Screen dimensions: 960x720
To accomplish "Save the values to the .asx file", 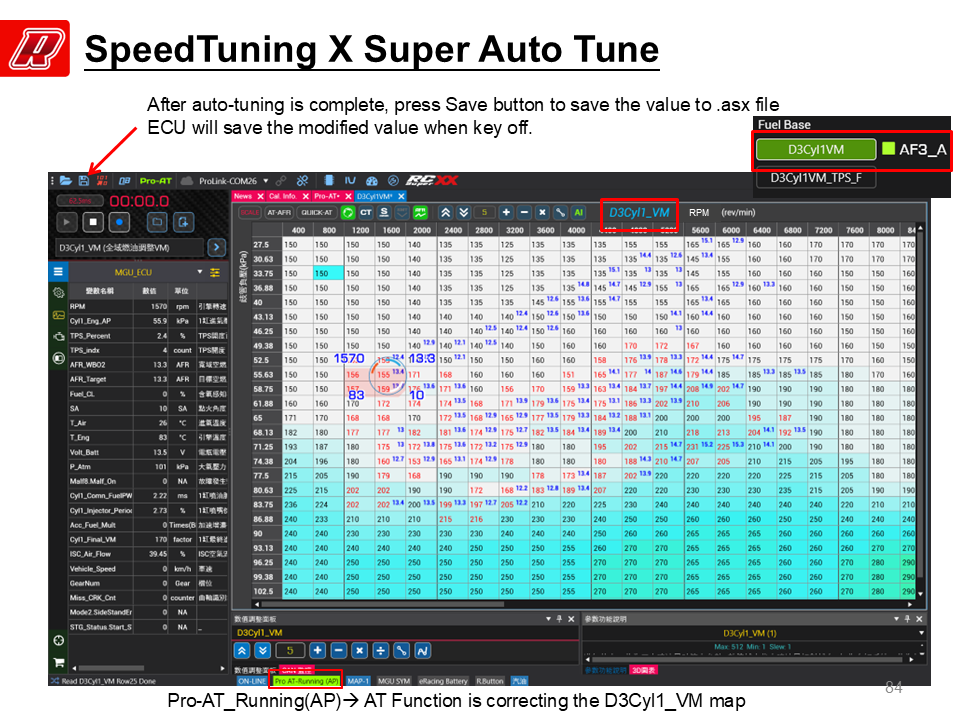I will 84,181.
